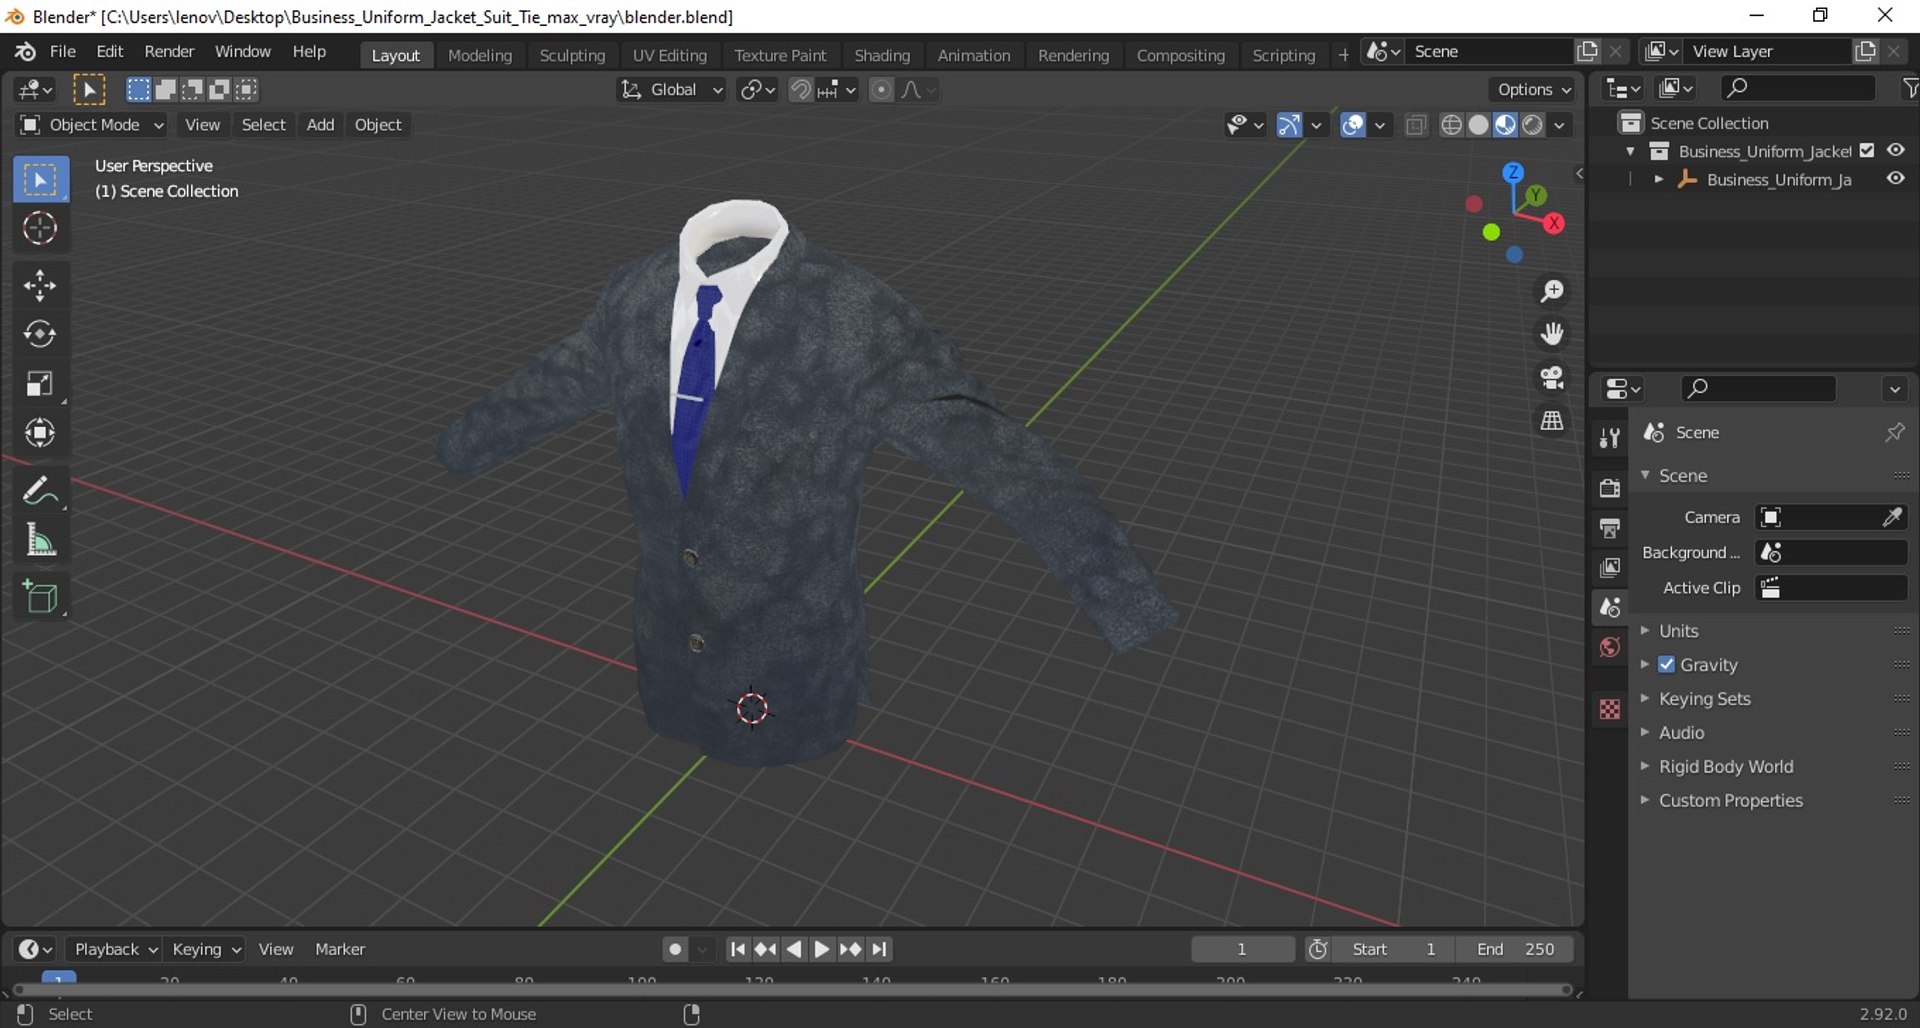Select the Add Cube tool
Image resolution: width=1920 pixels, height=1028 pixels.
tap(41, 597)
